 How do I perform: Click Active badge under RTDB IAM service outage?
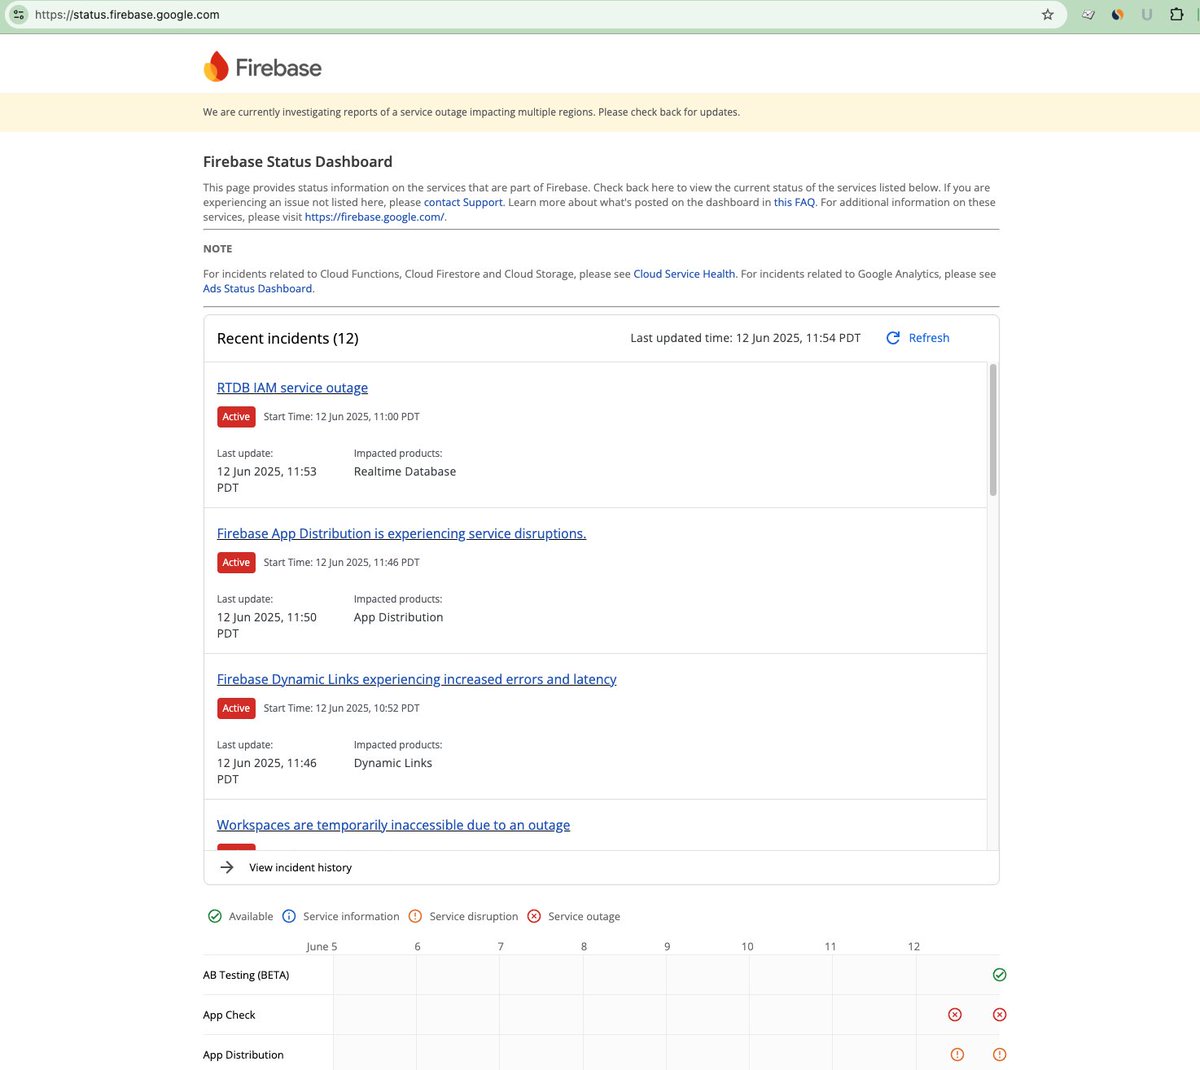[236, 417]
